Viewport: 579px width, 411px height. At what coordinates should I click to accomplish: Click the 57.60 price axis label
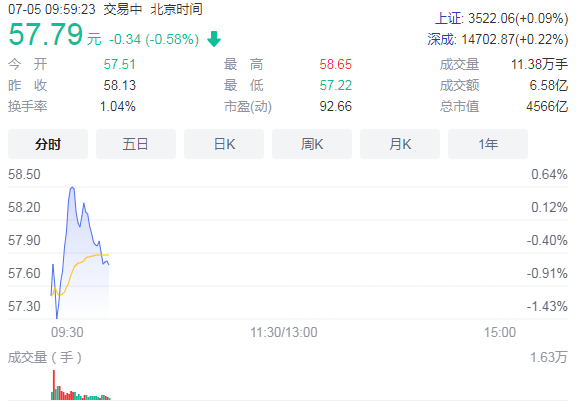[x=24, y=273]
